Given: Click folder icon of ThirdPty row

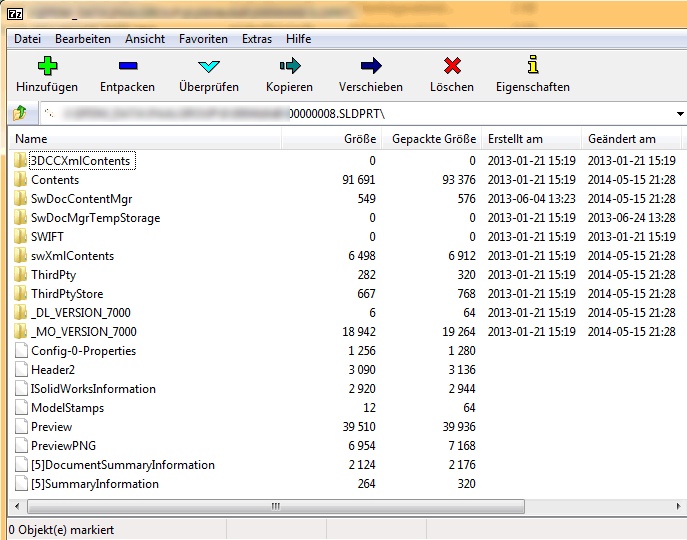Looking at the screenshot, I should tap(20, 274).
